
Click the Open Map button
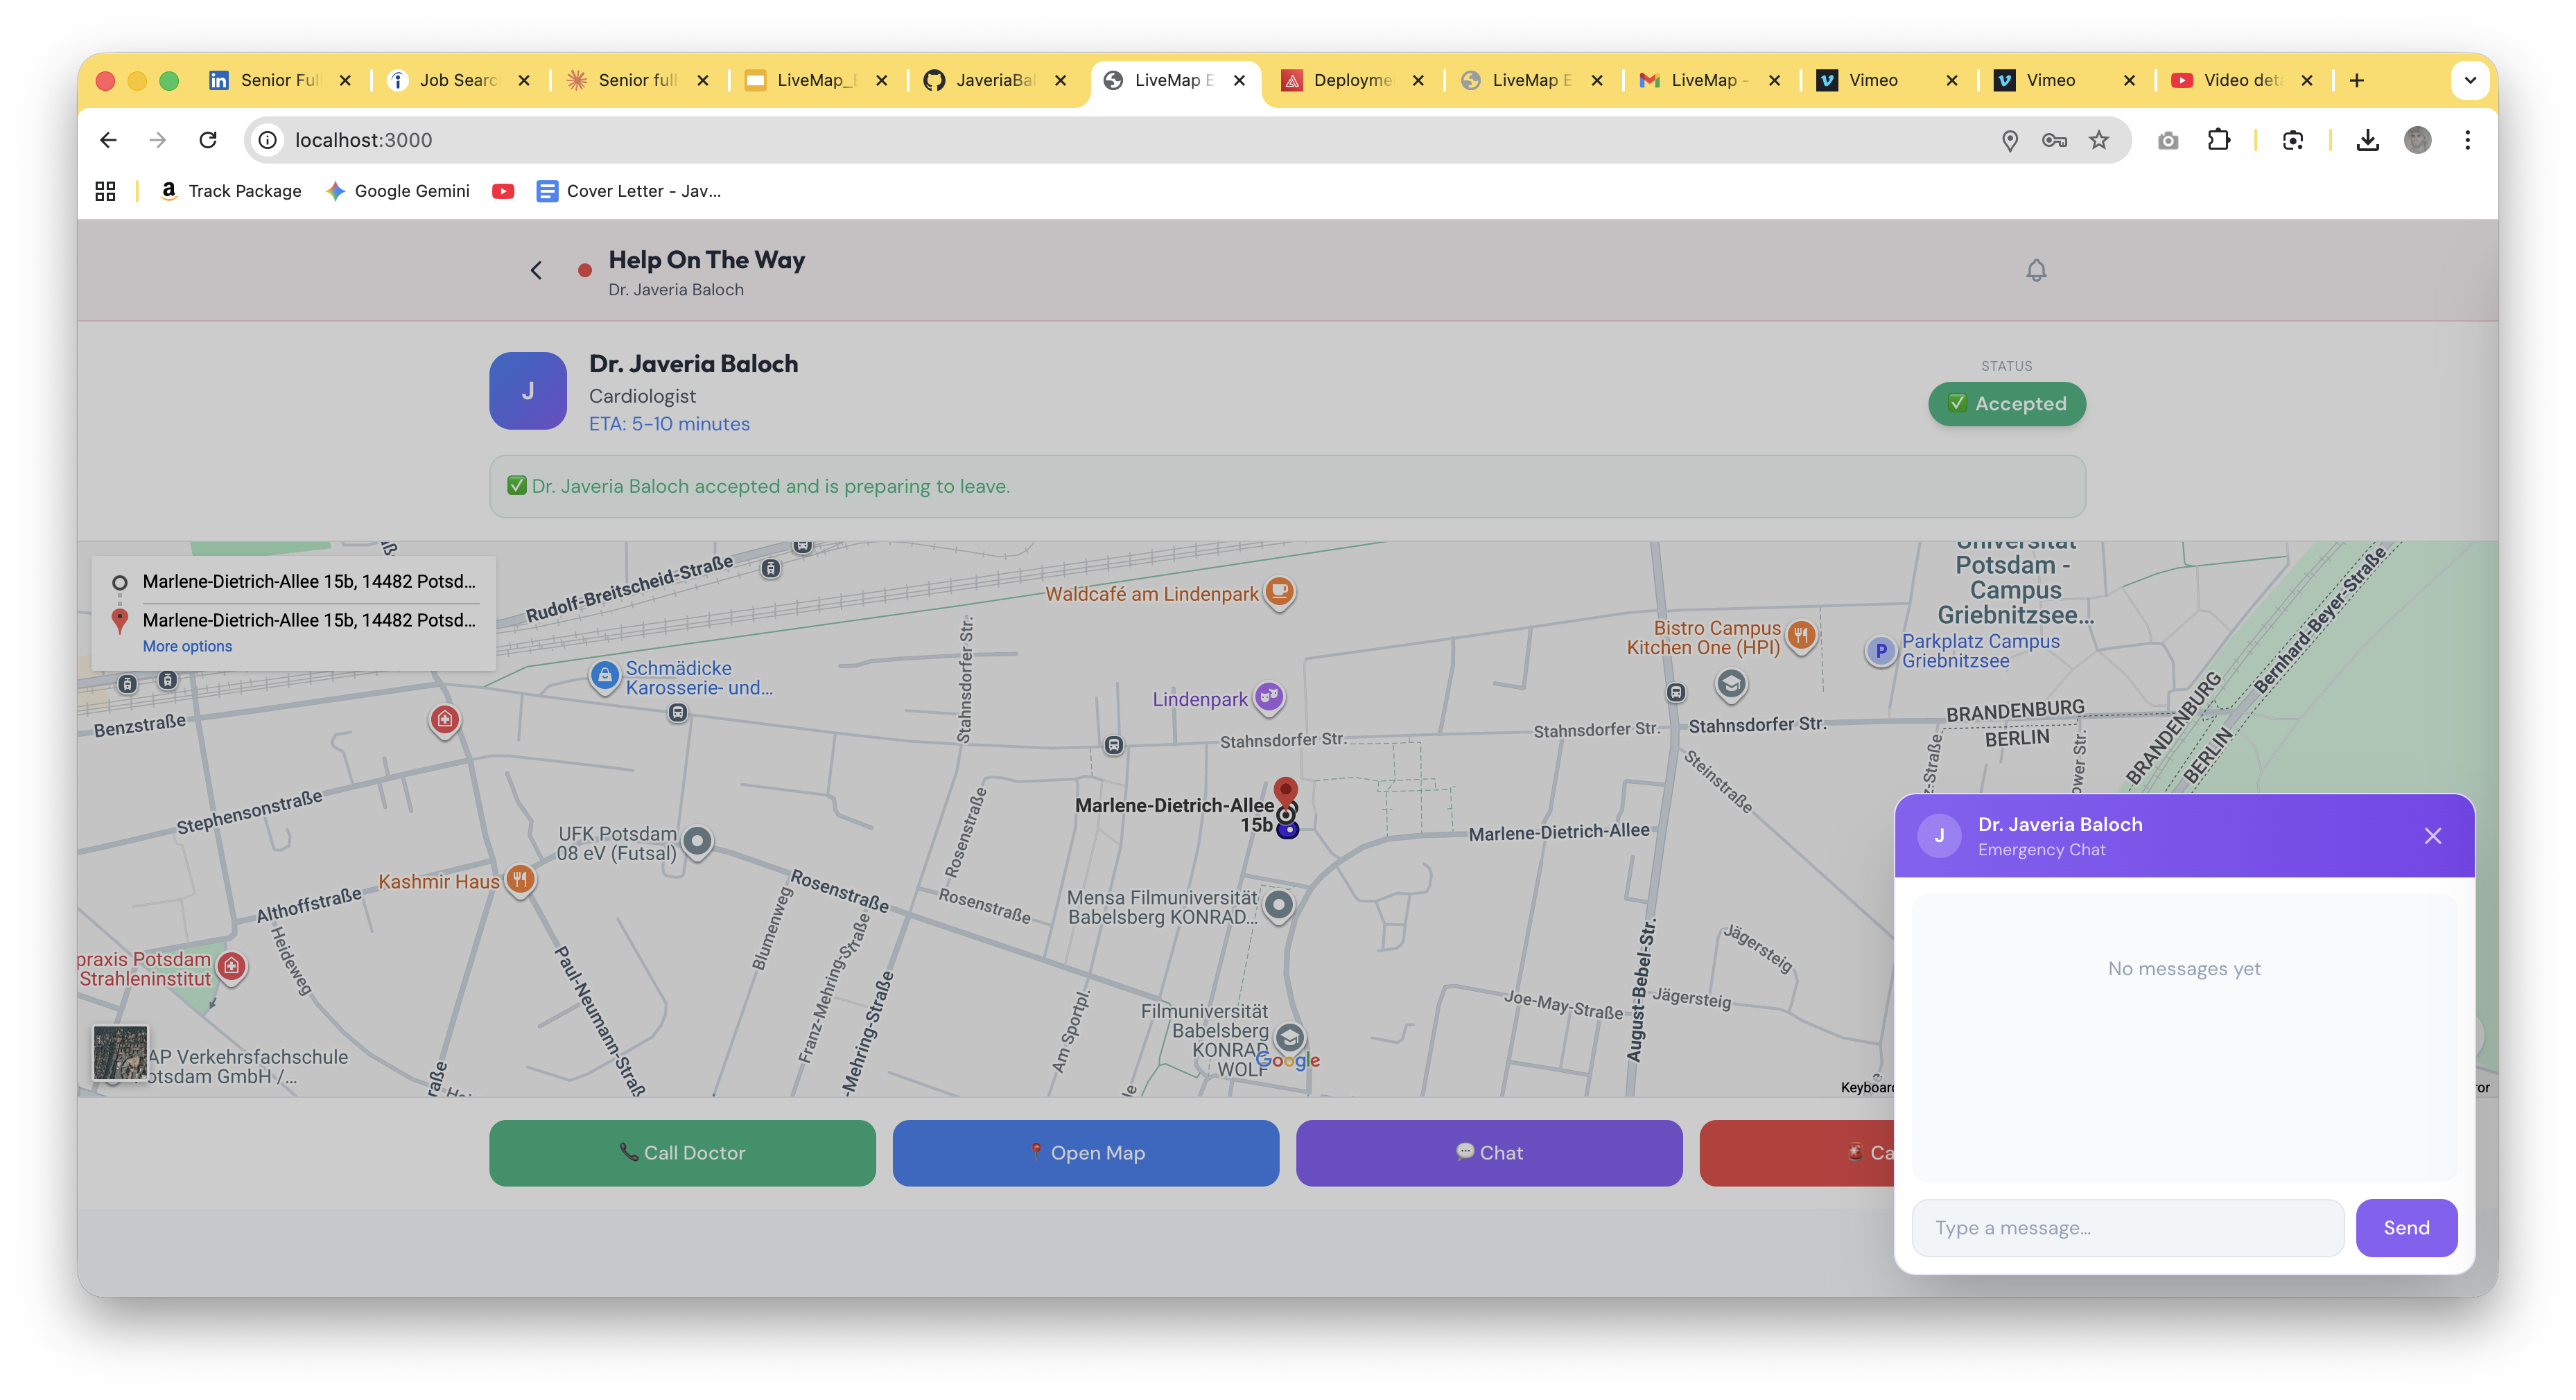[x=1085, y=1153]
